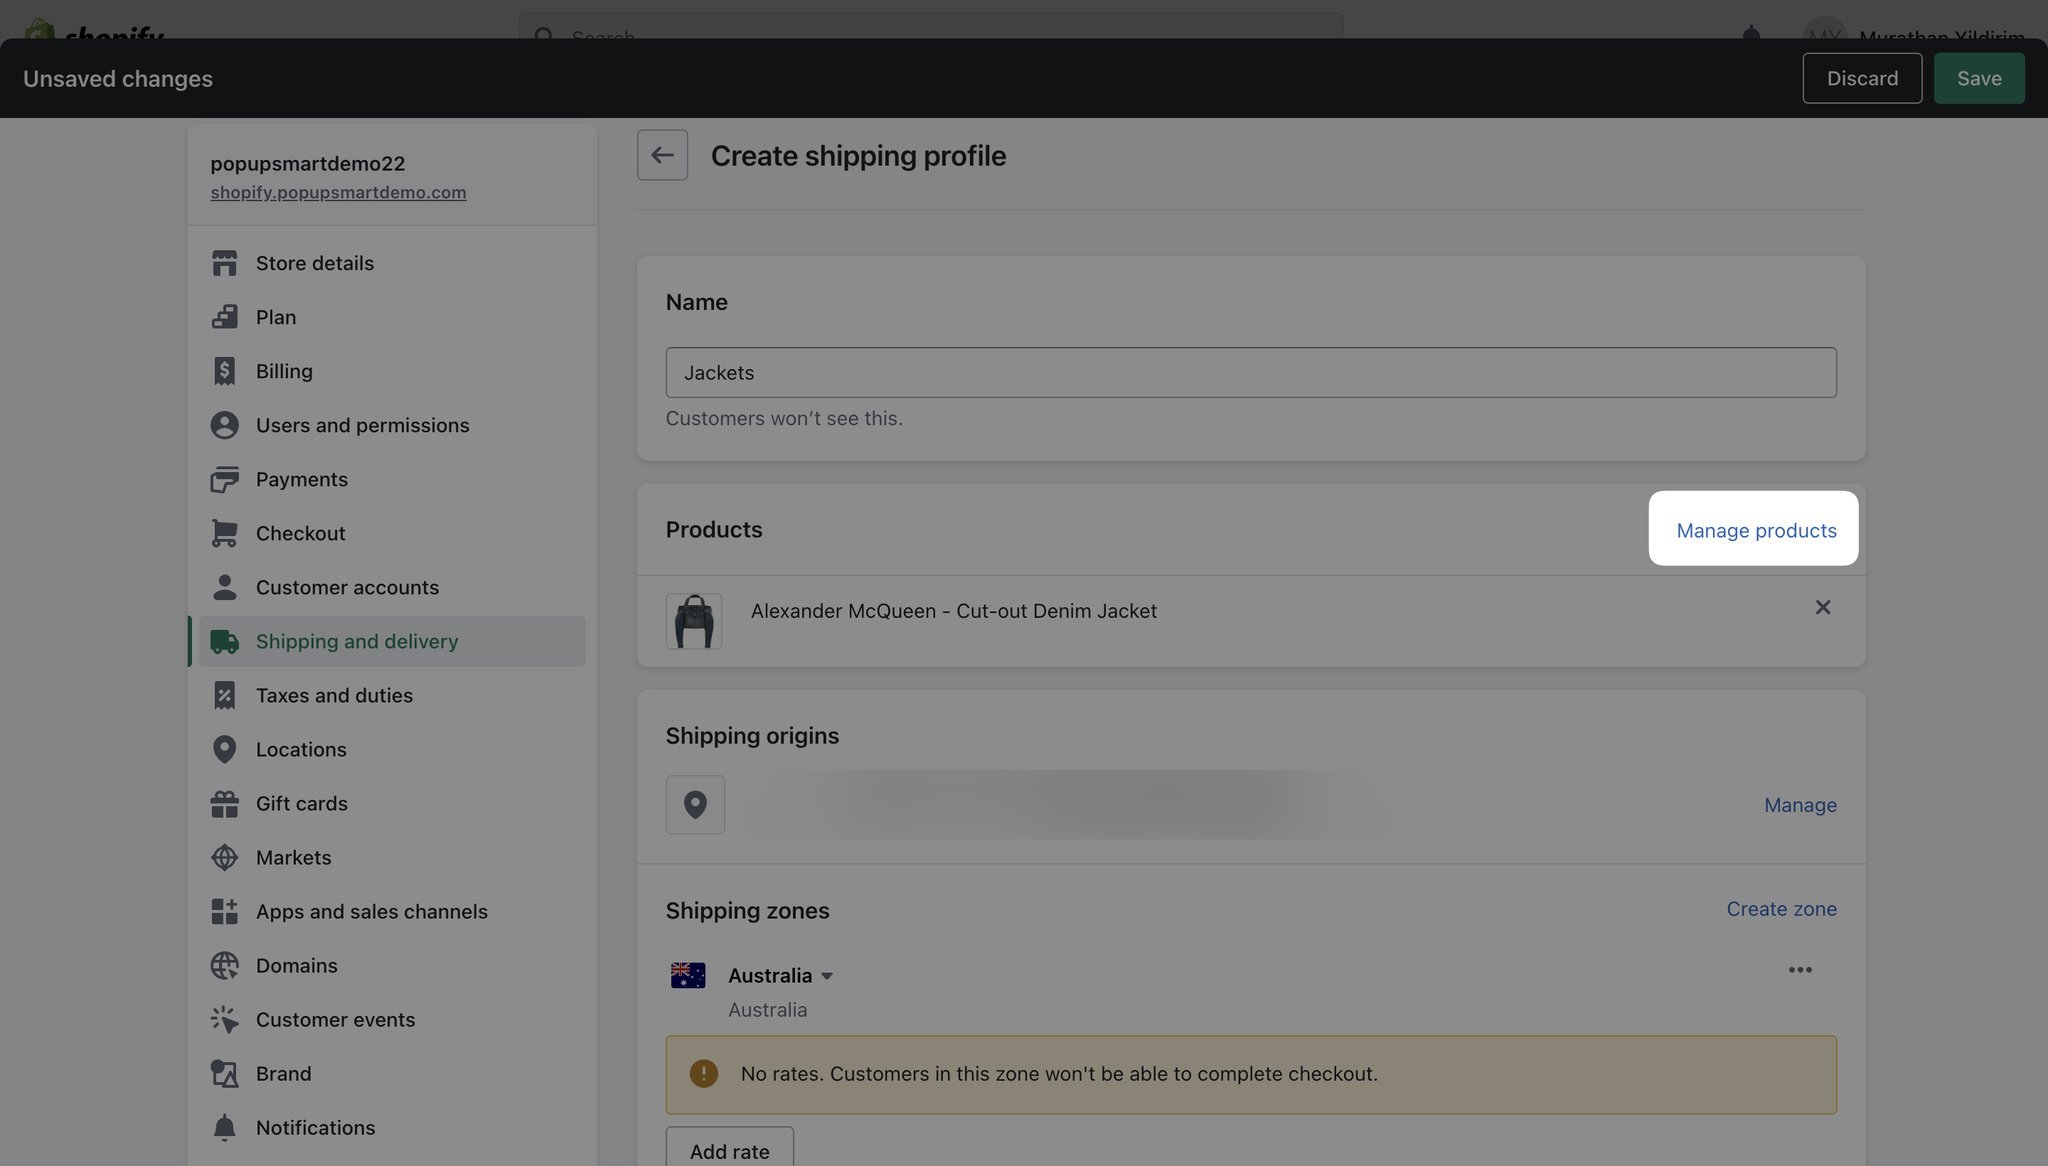This screenshot has height=1166, width=2048.
Task: Go to Locations settings
Action: coord(392,749)
